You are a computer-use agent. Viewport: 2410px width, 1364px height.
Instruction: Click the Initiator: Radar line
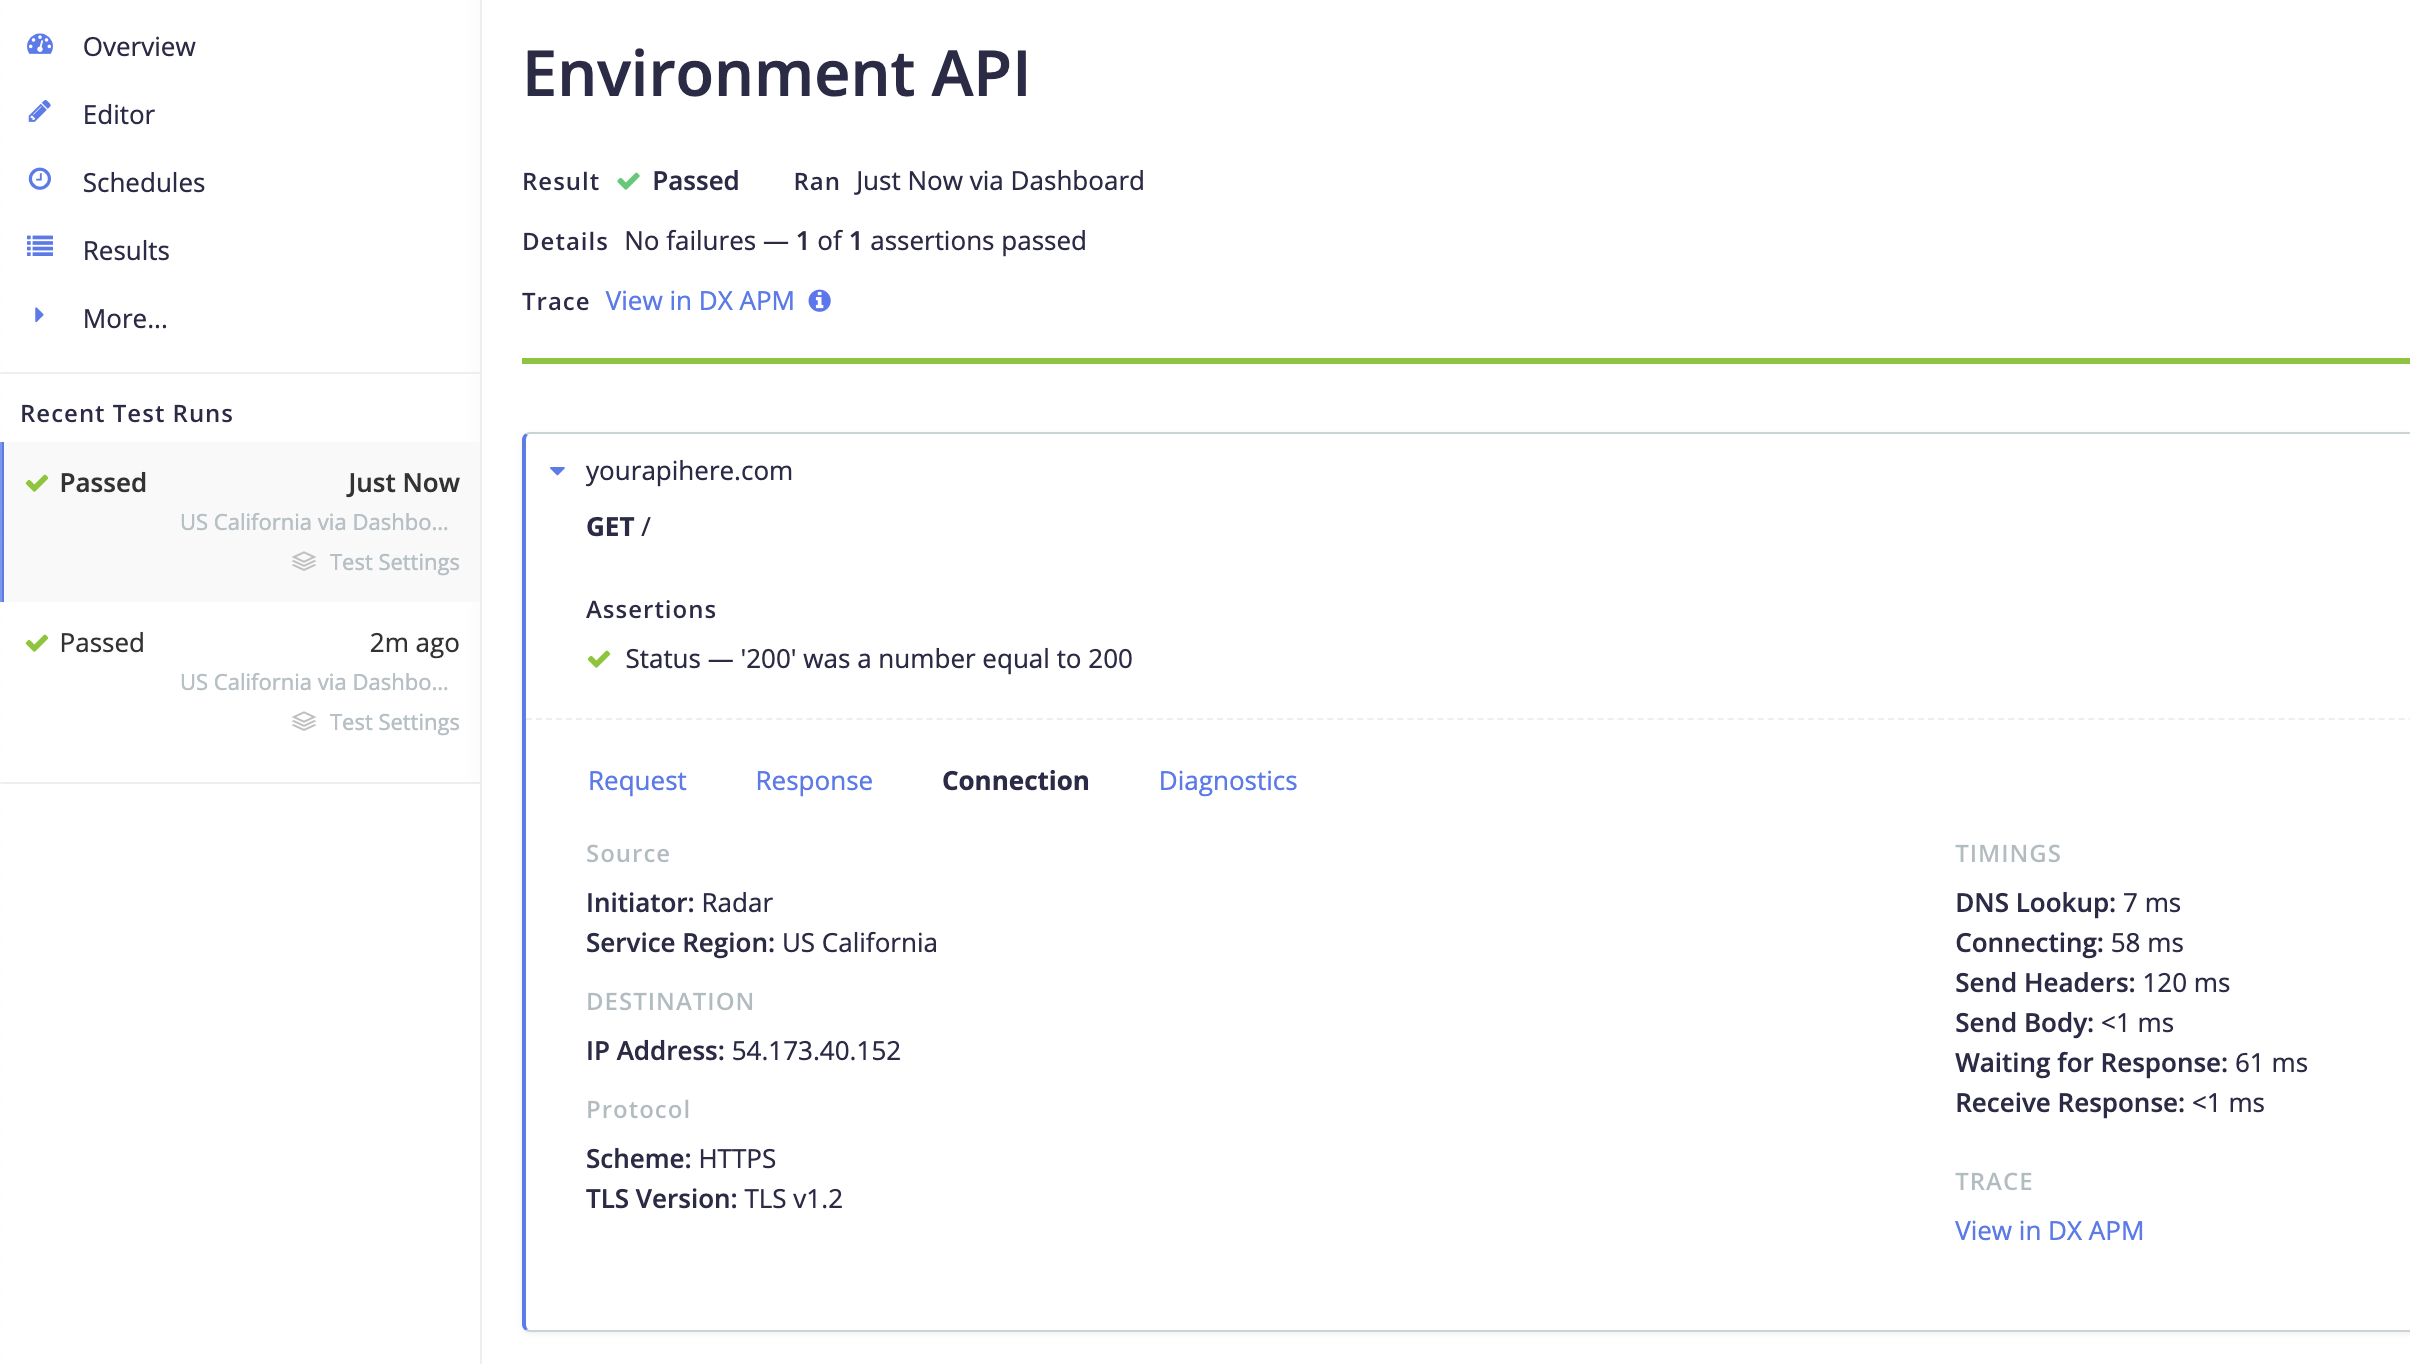679,903
